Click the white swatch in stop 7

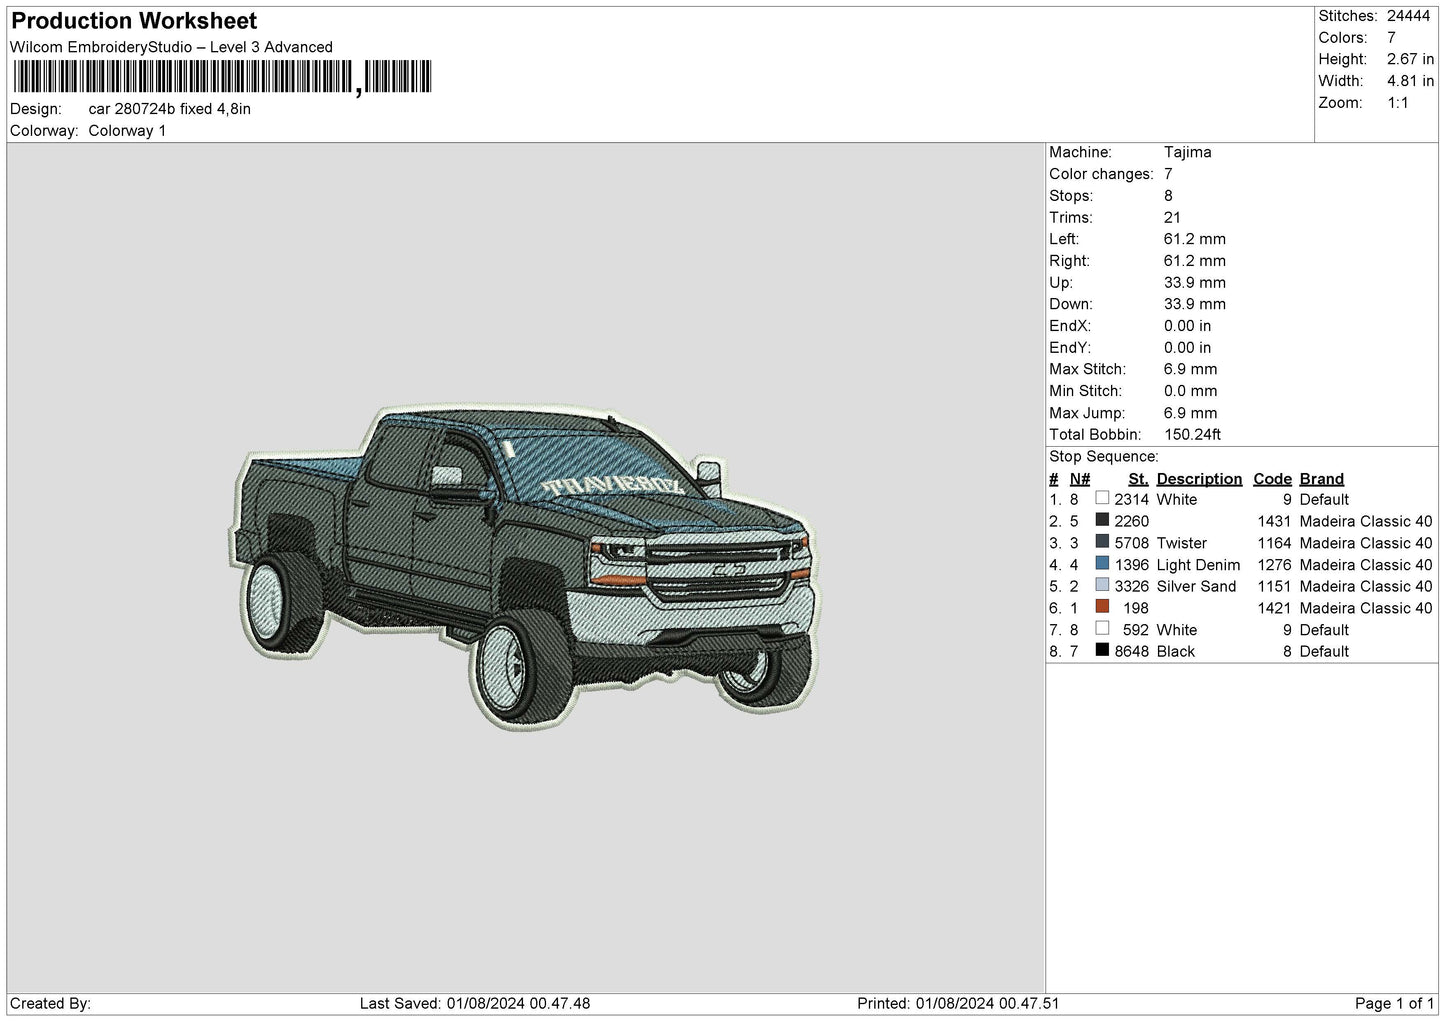[1102, 629]
